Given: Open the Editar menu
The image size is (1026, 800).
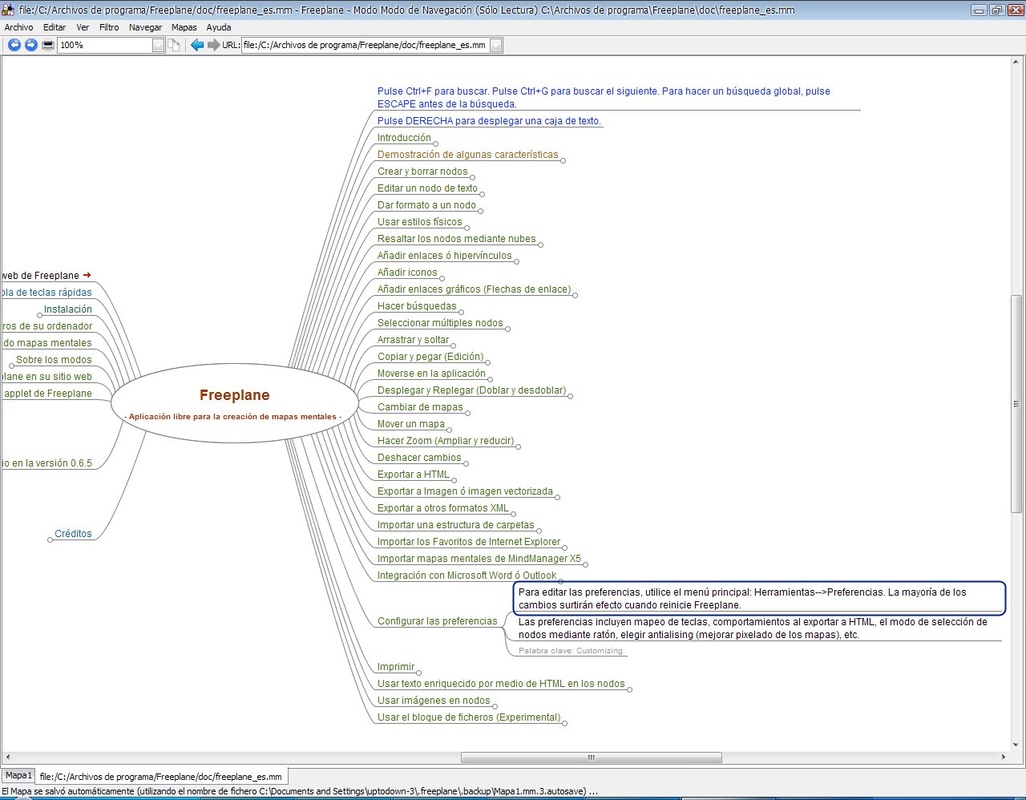Looking at the screenshot, I should tap(54, 27).
